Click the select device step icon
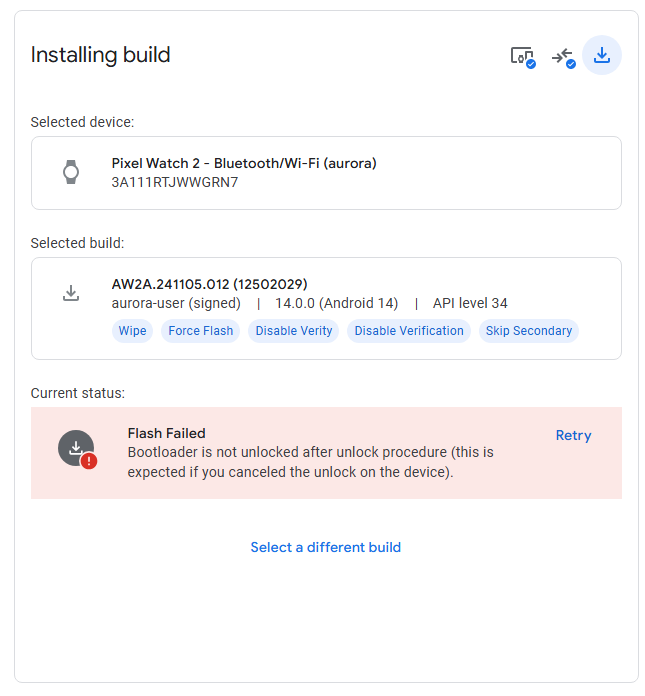645x696 pixels. coord(522,56)
